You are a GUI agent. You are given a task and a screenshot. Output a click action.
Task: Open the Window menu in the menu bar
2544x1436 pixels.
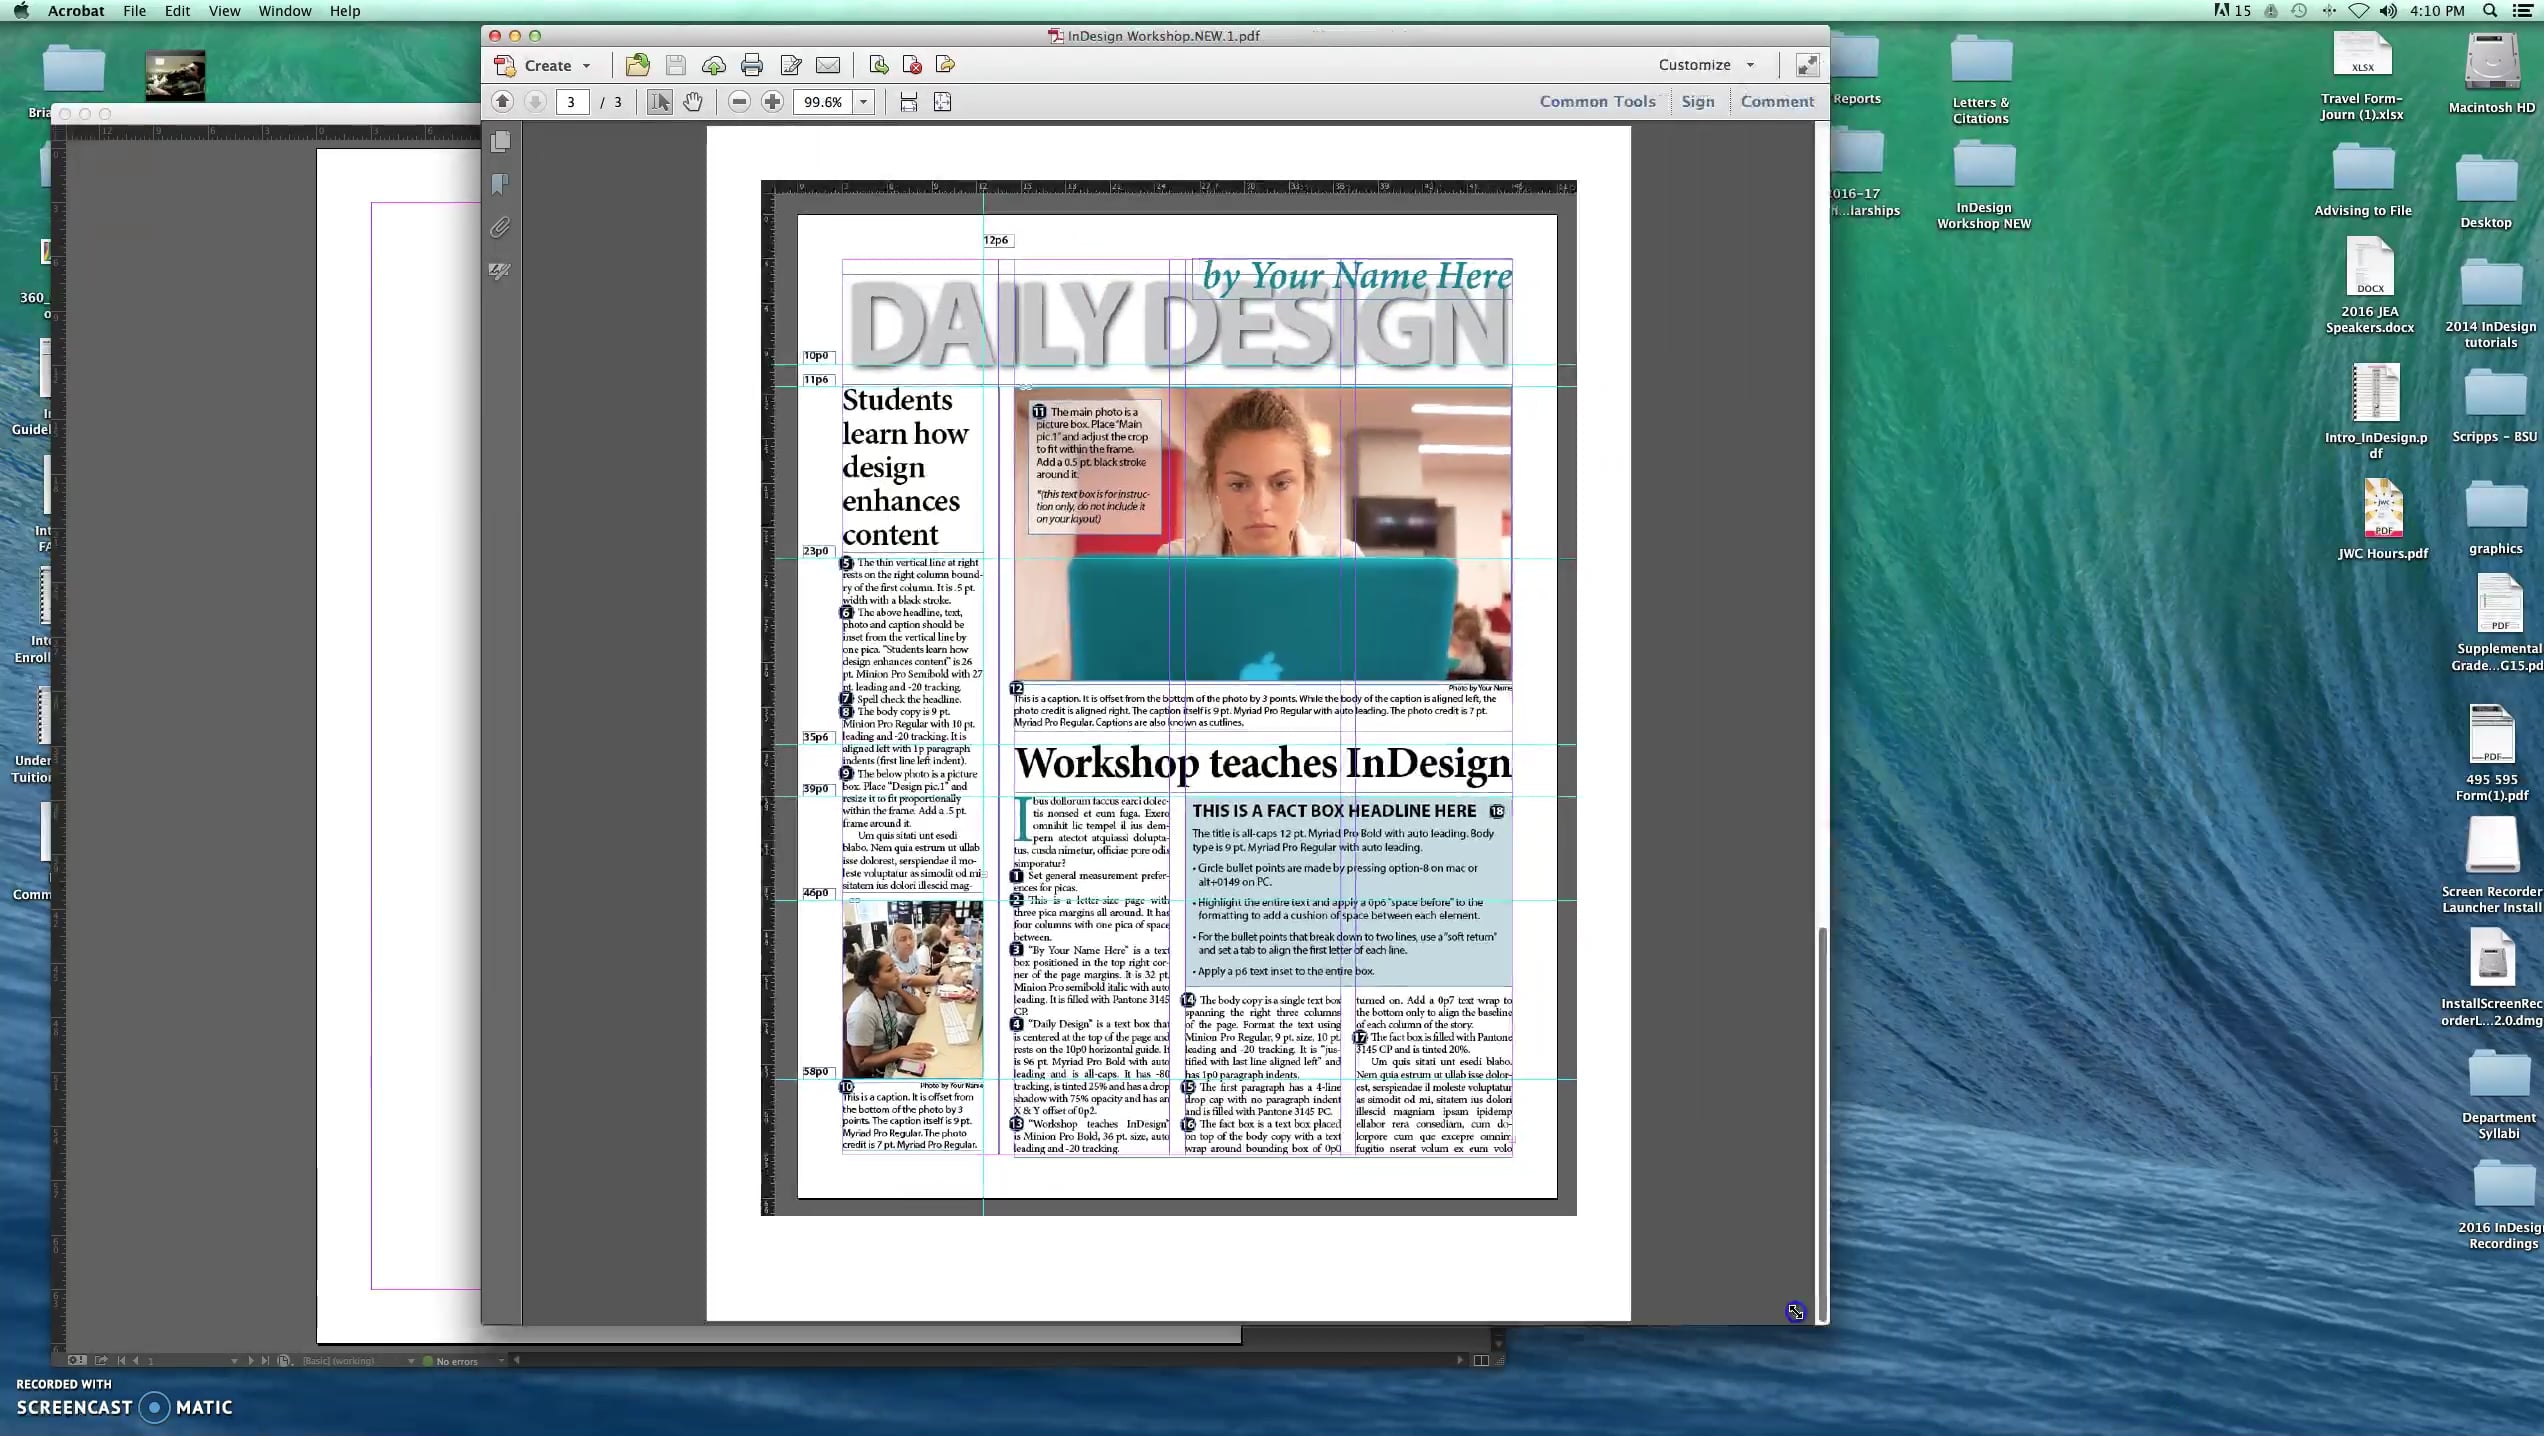(x=284, y=11)
